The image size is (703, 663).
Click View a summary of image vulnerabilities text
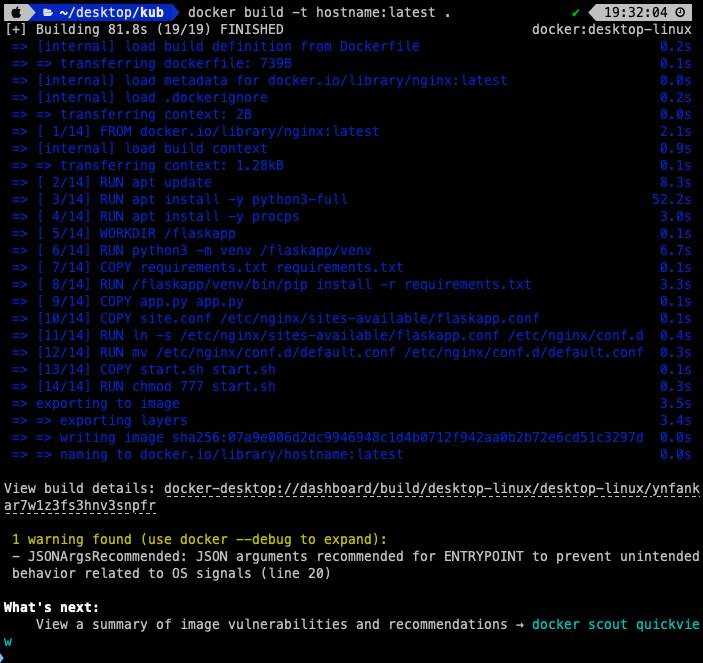[272, 625]
